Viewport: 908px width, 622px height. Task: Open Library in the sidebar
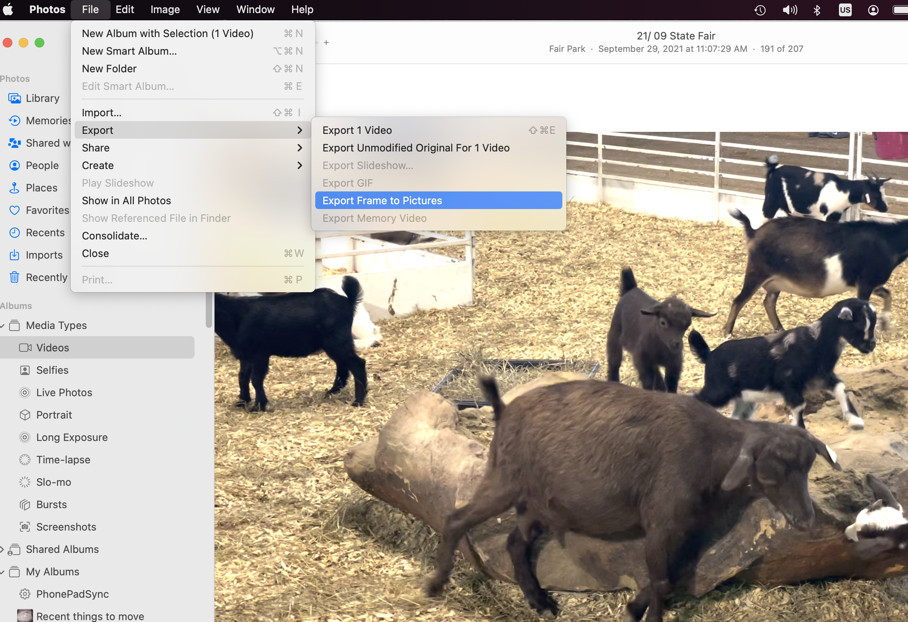pyautogui.click(x=44, y=98)
